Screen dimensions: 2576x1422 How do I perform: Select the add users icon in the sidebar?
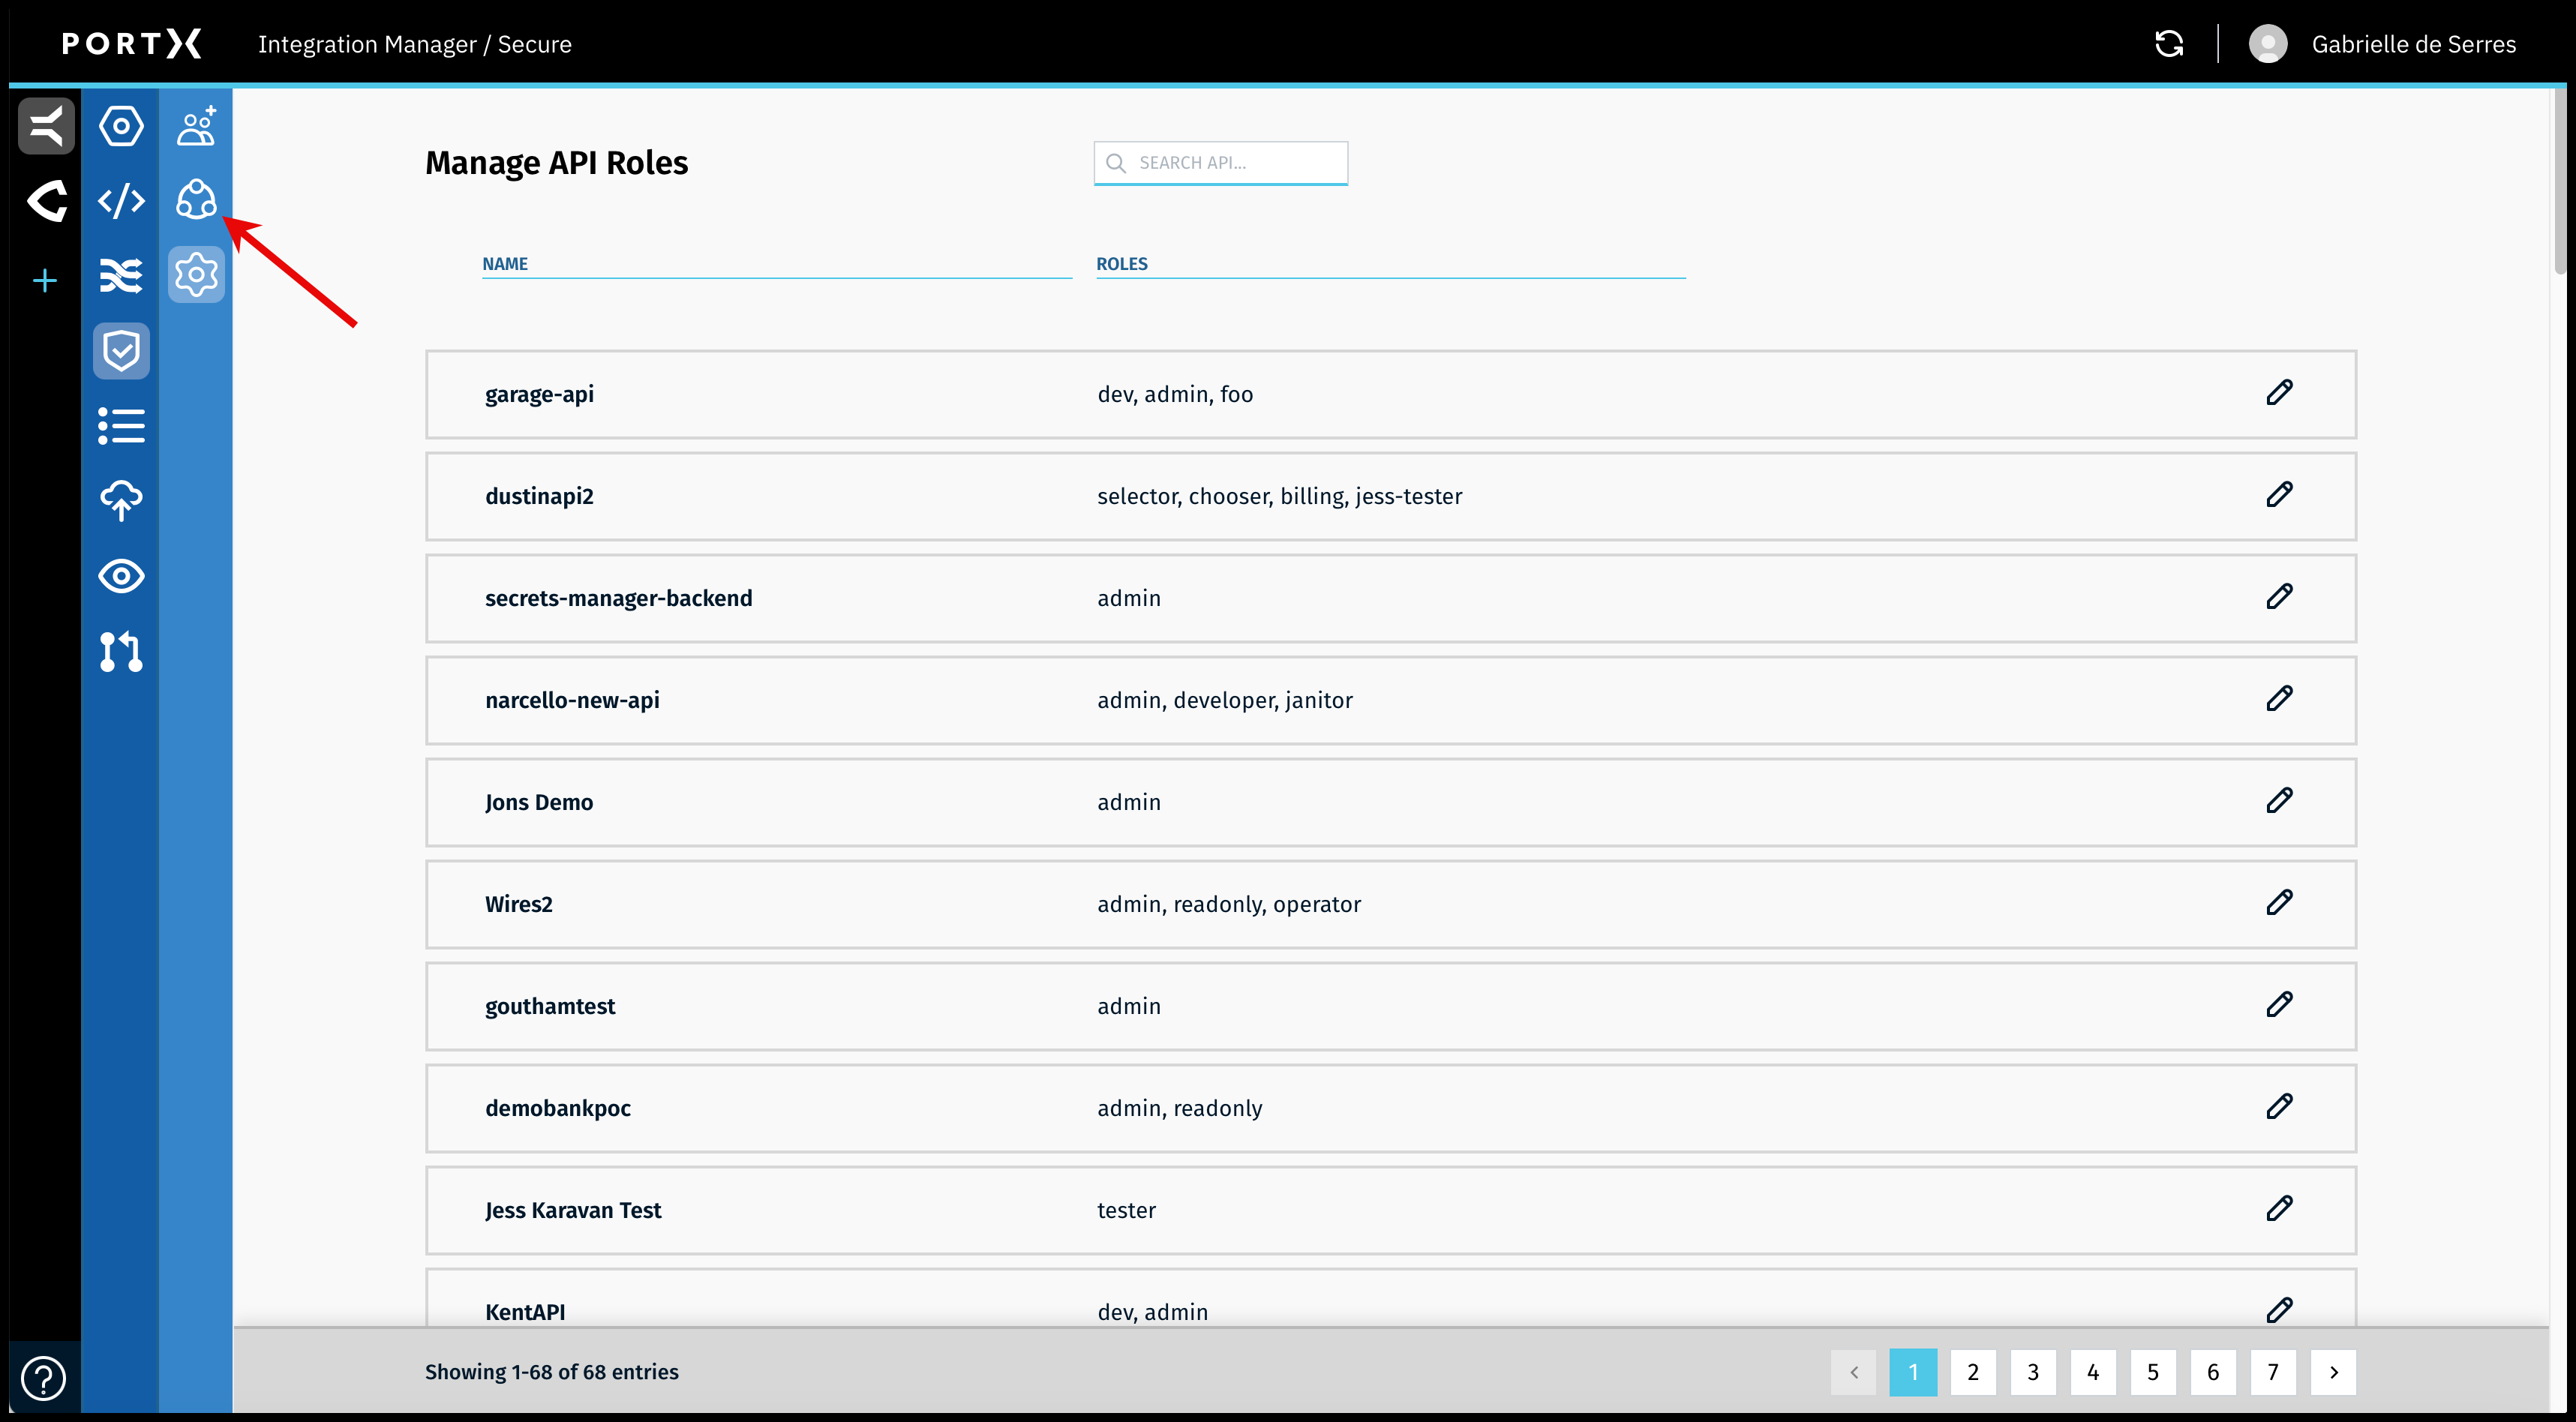click(196, 126)
